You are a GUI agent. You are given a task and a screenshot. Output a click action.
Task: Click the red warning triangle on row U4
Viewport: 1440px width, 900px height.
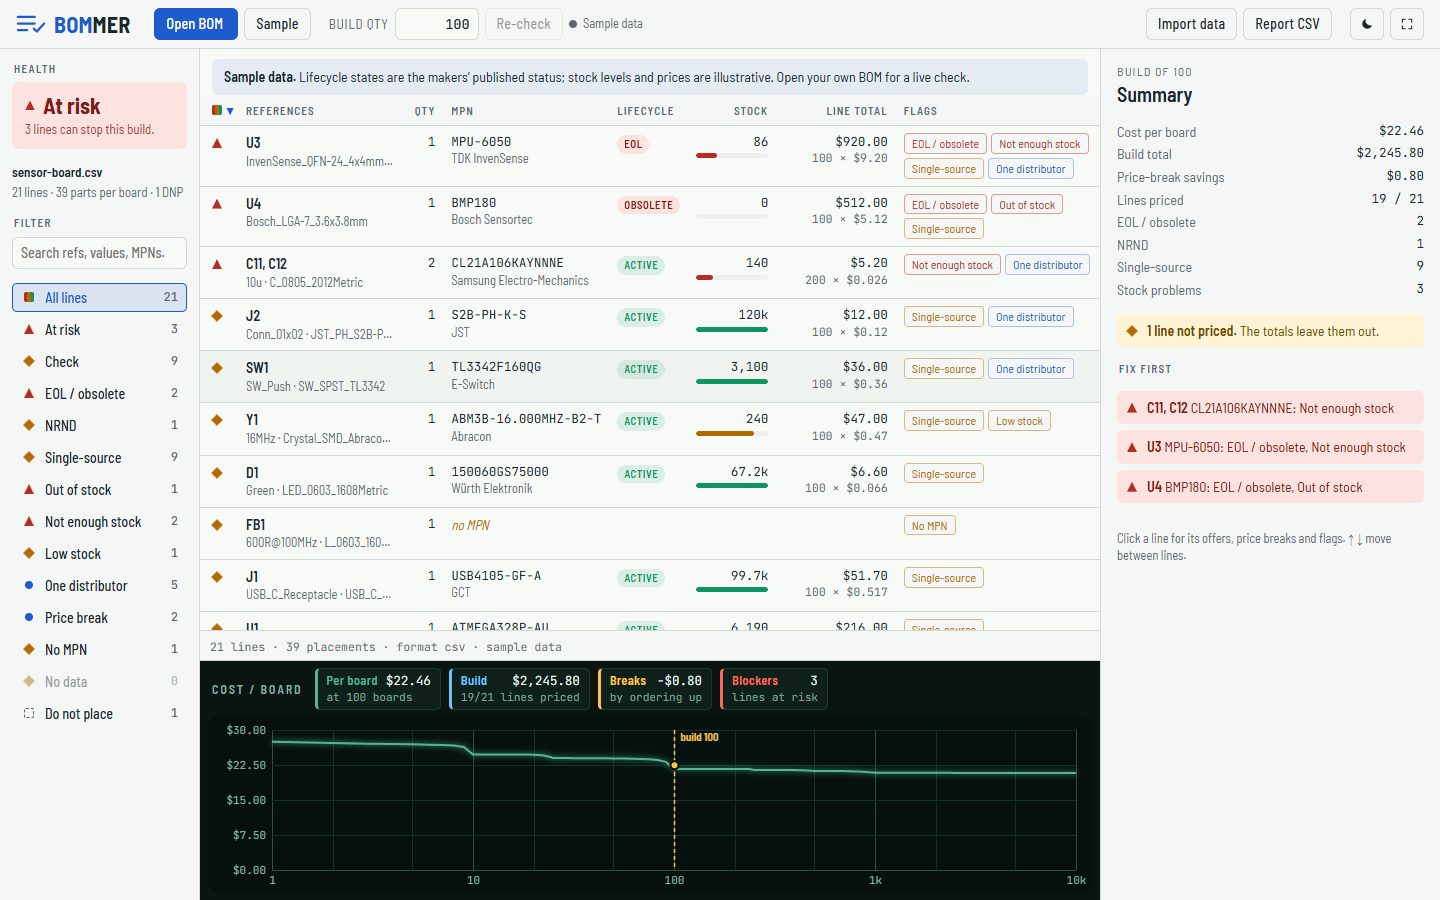click(x=217, y=204)
